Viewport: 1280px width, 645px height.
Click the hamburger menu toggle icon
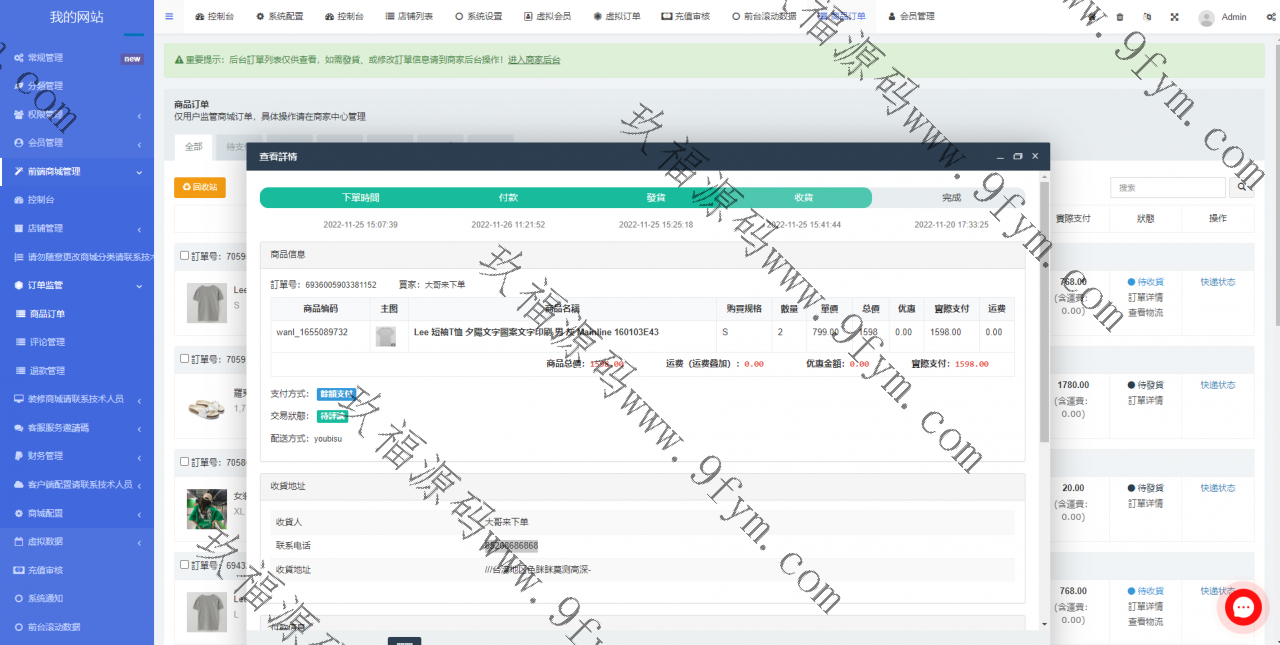(x=169, y=17)
